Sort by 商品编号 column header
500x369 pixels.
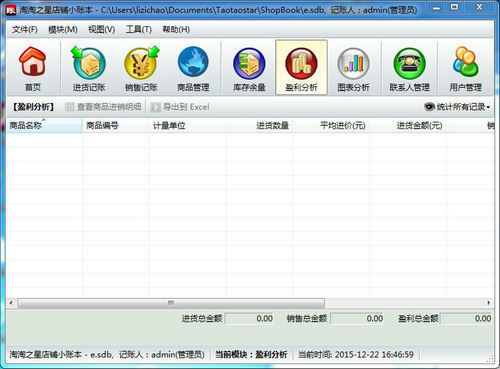(115, 126)
